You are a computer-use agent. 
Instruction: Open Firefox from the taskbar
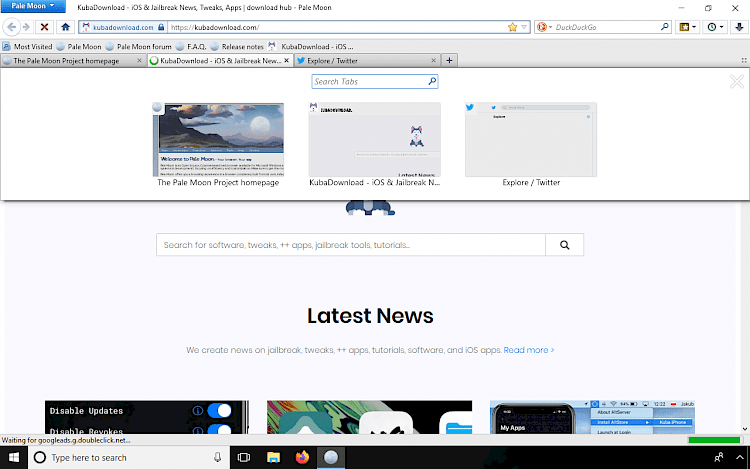point(302,458)
